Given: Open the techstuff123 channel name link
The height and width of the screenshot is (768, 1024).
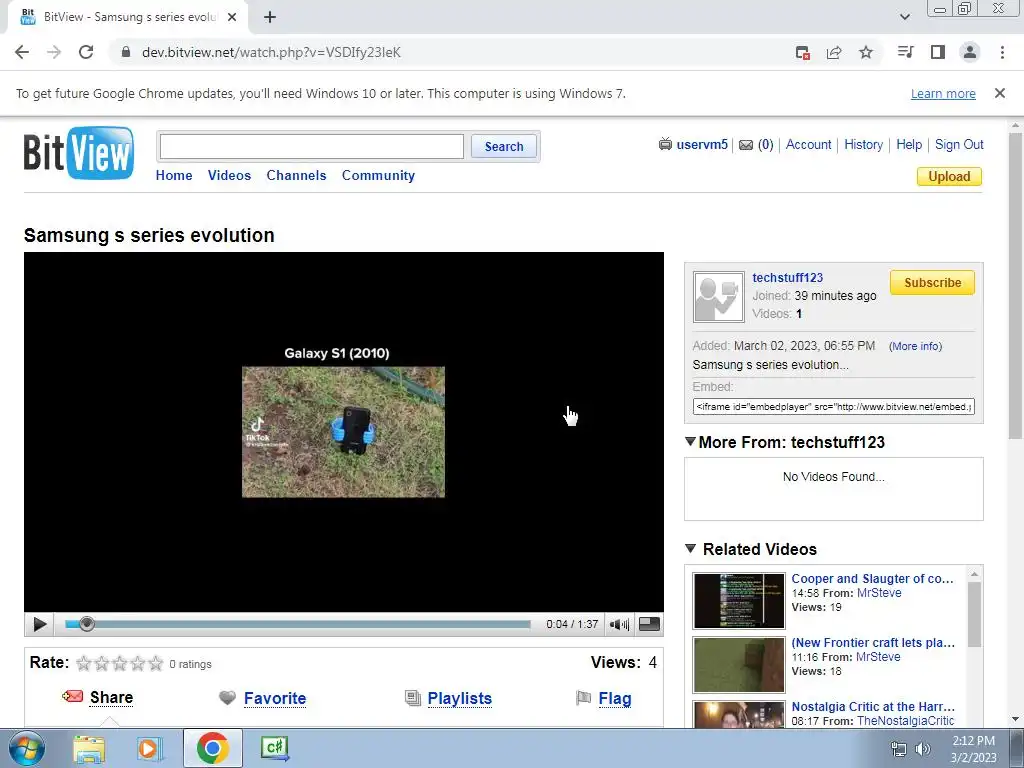Looking at the screenshot, I should [787, 278].
